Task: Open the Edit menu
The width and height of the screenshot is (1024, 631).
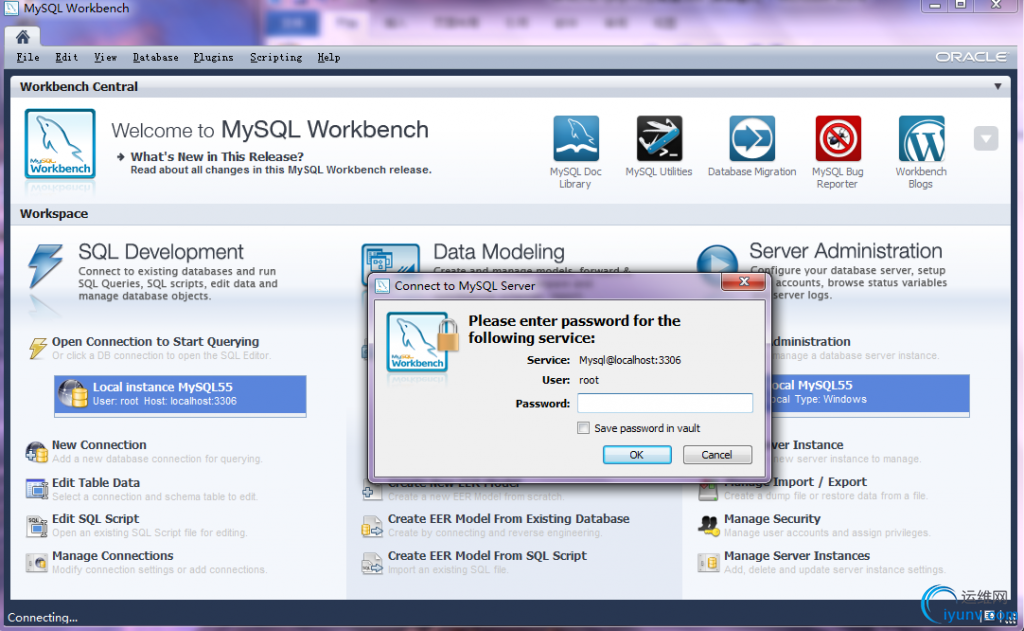Action: pyautogui.click(x=67, y=57)
